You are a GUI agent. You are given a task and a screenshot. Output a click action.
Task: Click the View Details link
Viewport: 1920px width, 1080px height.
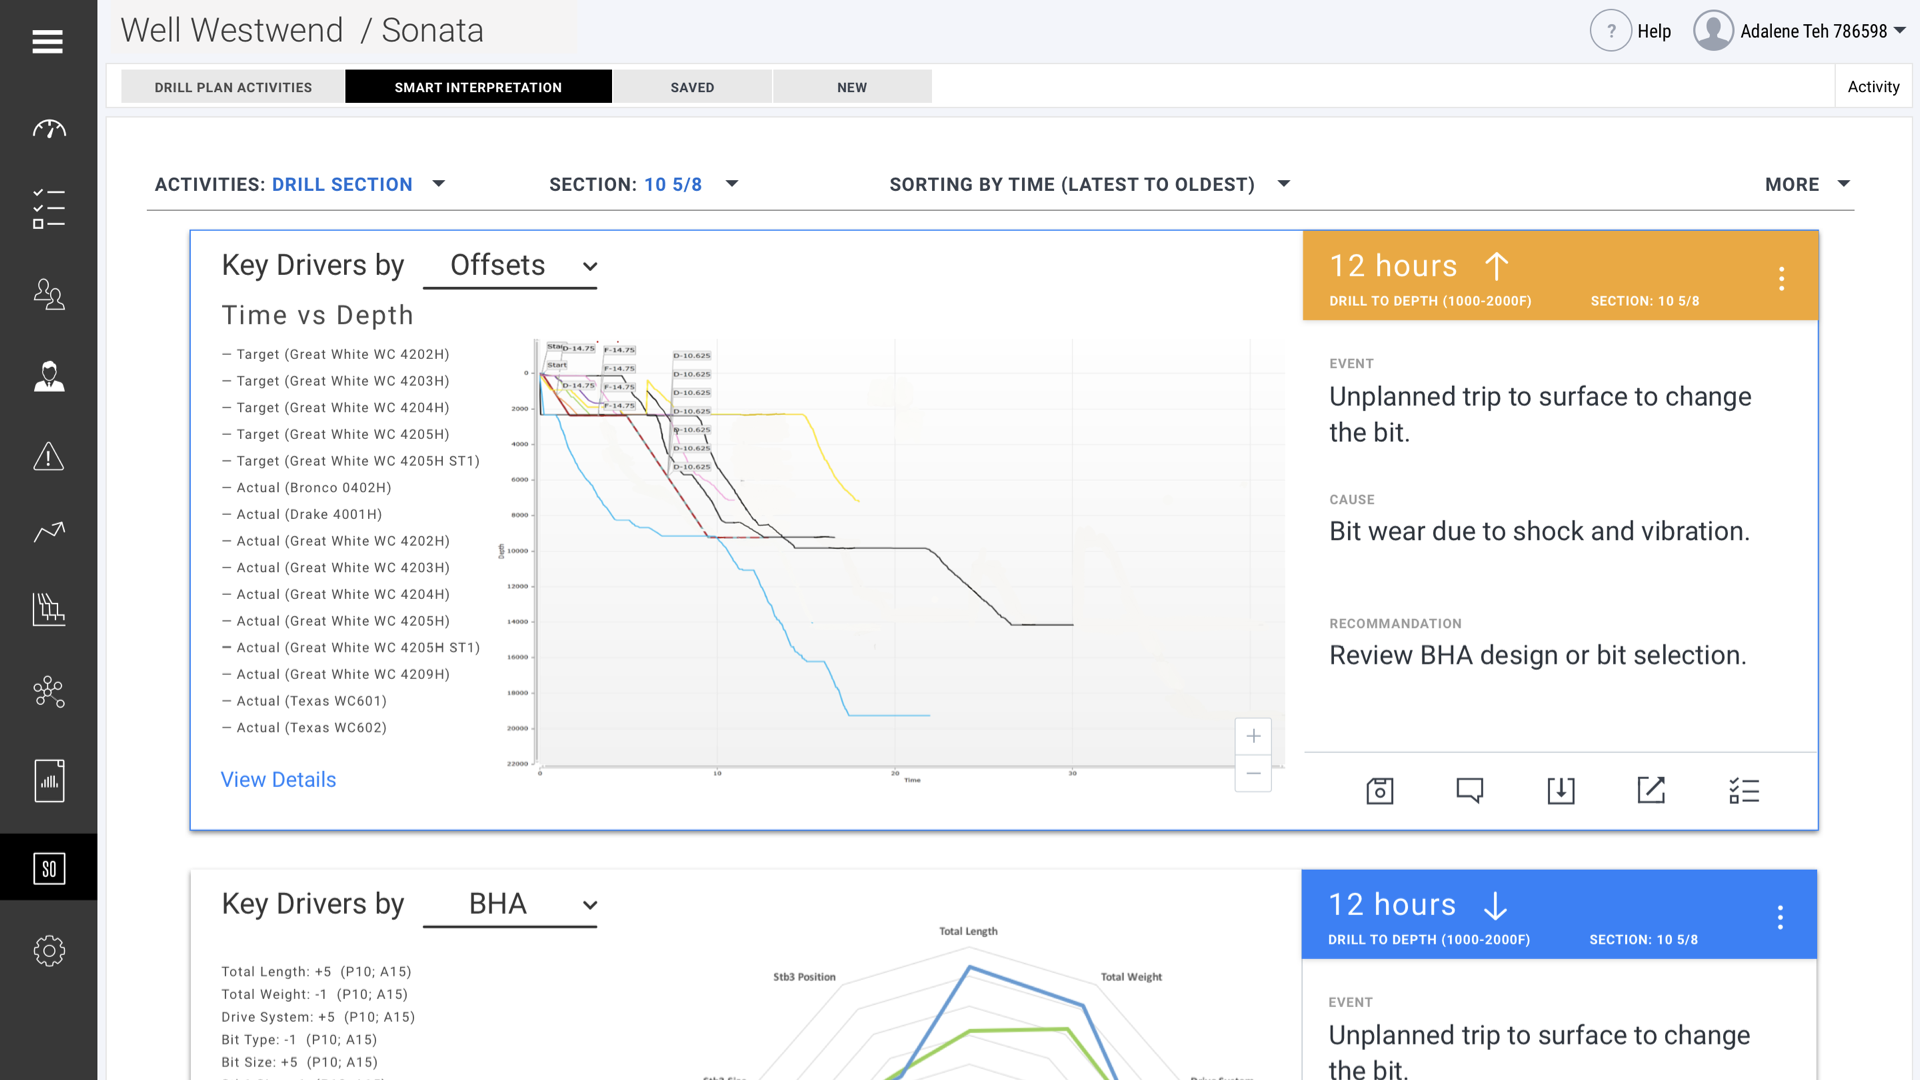coord(278,779)
